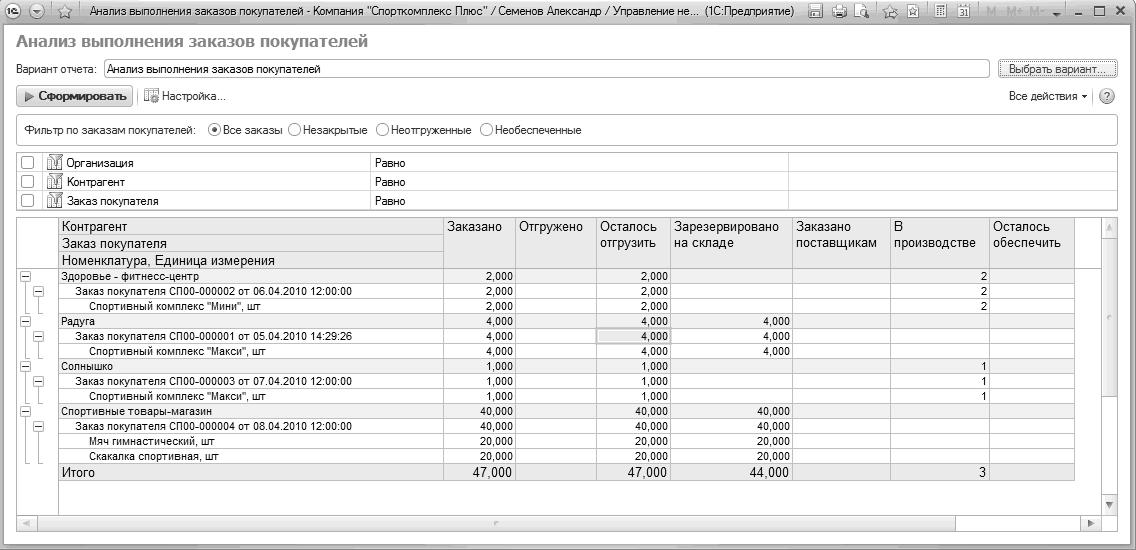1136x550 pixels.
Task: Click the vertical scrollbar up arrow
Action: pos(1108,228)
